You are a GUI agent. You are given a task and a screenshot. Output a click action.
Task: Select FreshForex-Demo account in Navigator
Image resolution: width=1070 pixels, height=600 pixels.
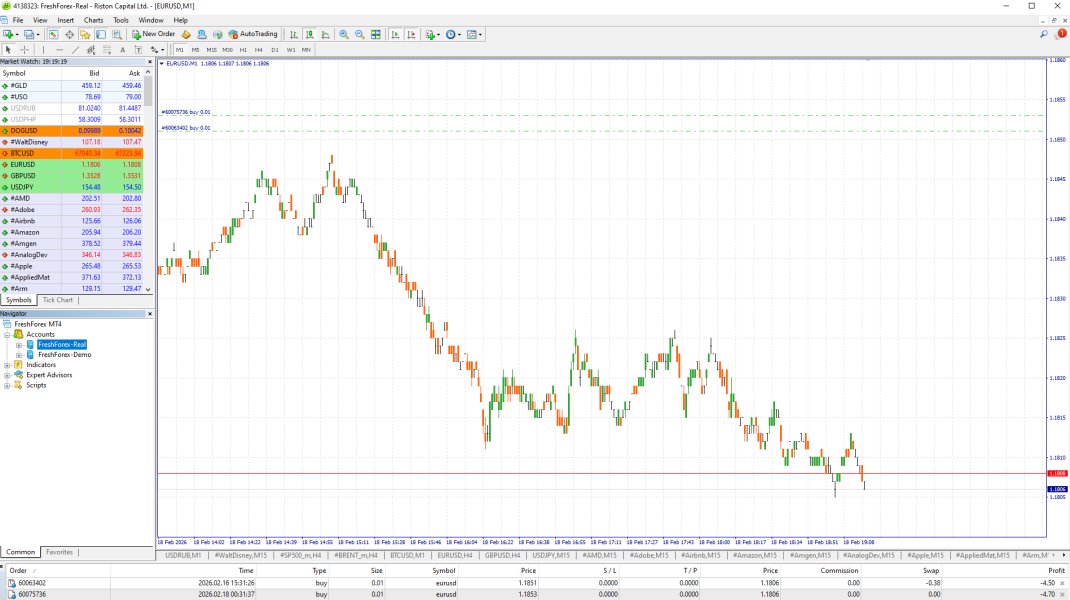pyautogui.click(x=64, y=354)
